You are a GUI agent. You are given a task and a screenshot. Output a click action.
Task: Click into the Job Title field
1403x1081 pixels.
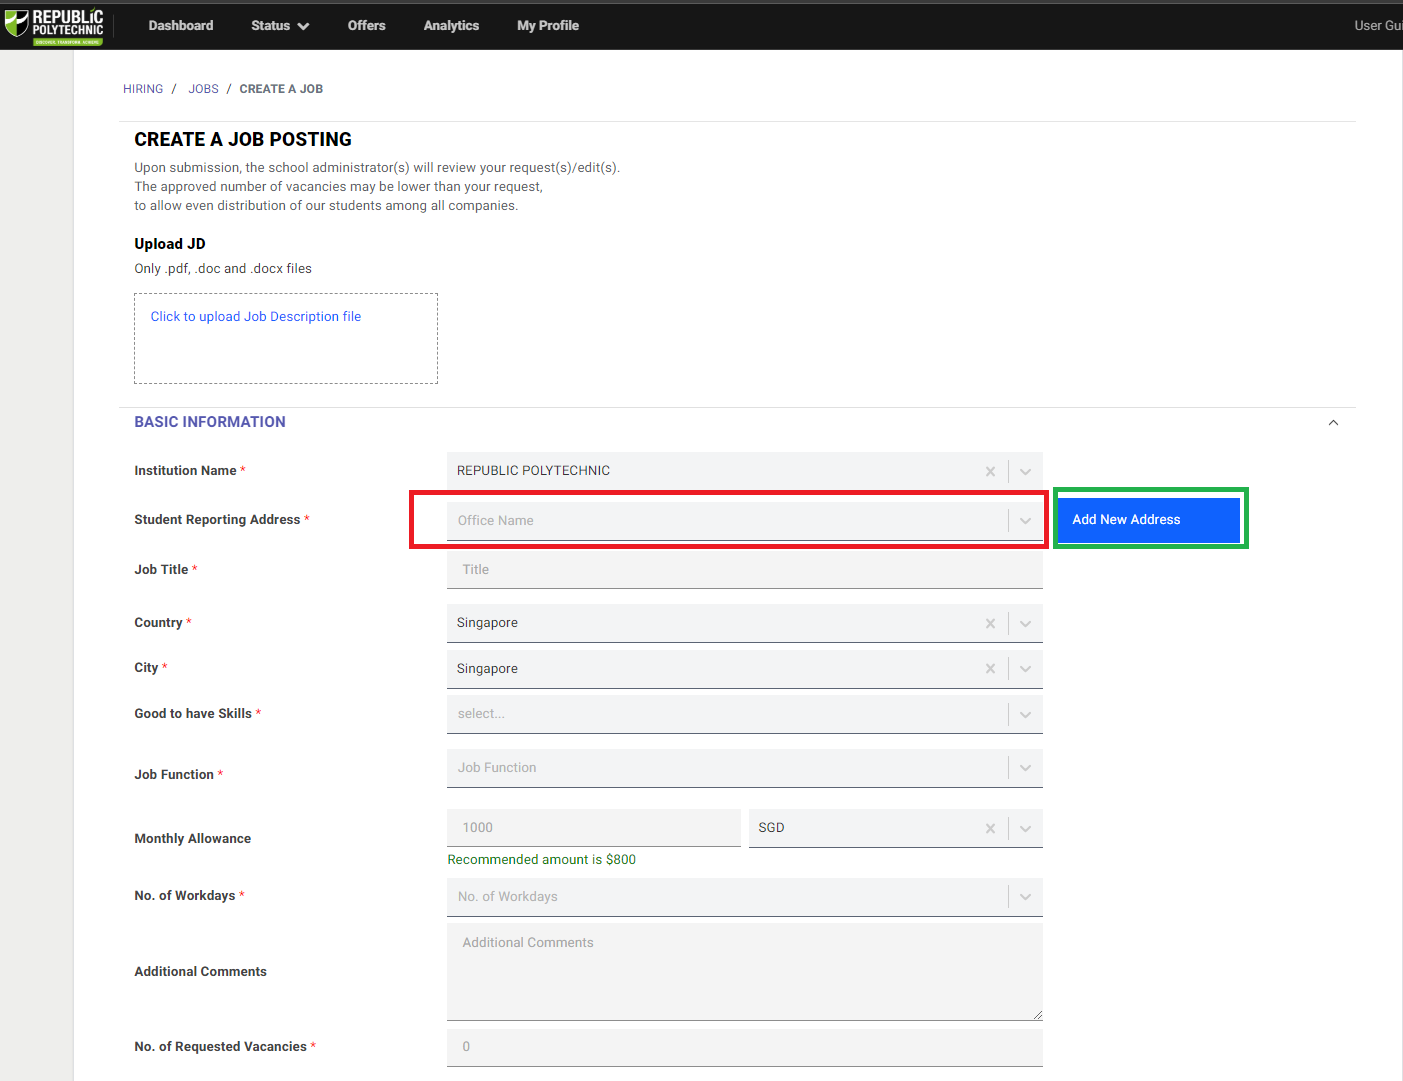point(744,570)
